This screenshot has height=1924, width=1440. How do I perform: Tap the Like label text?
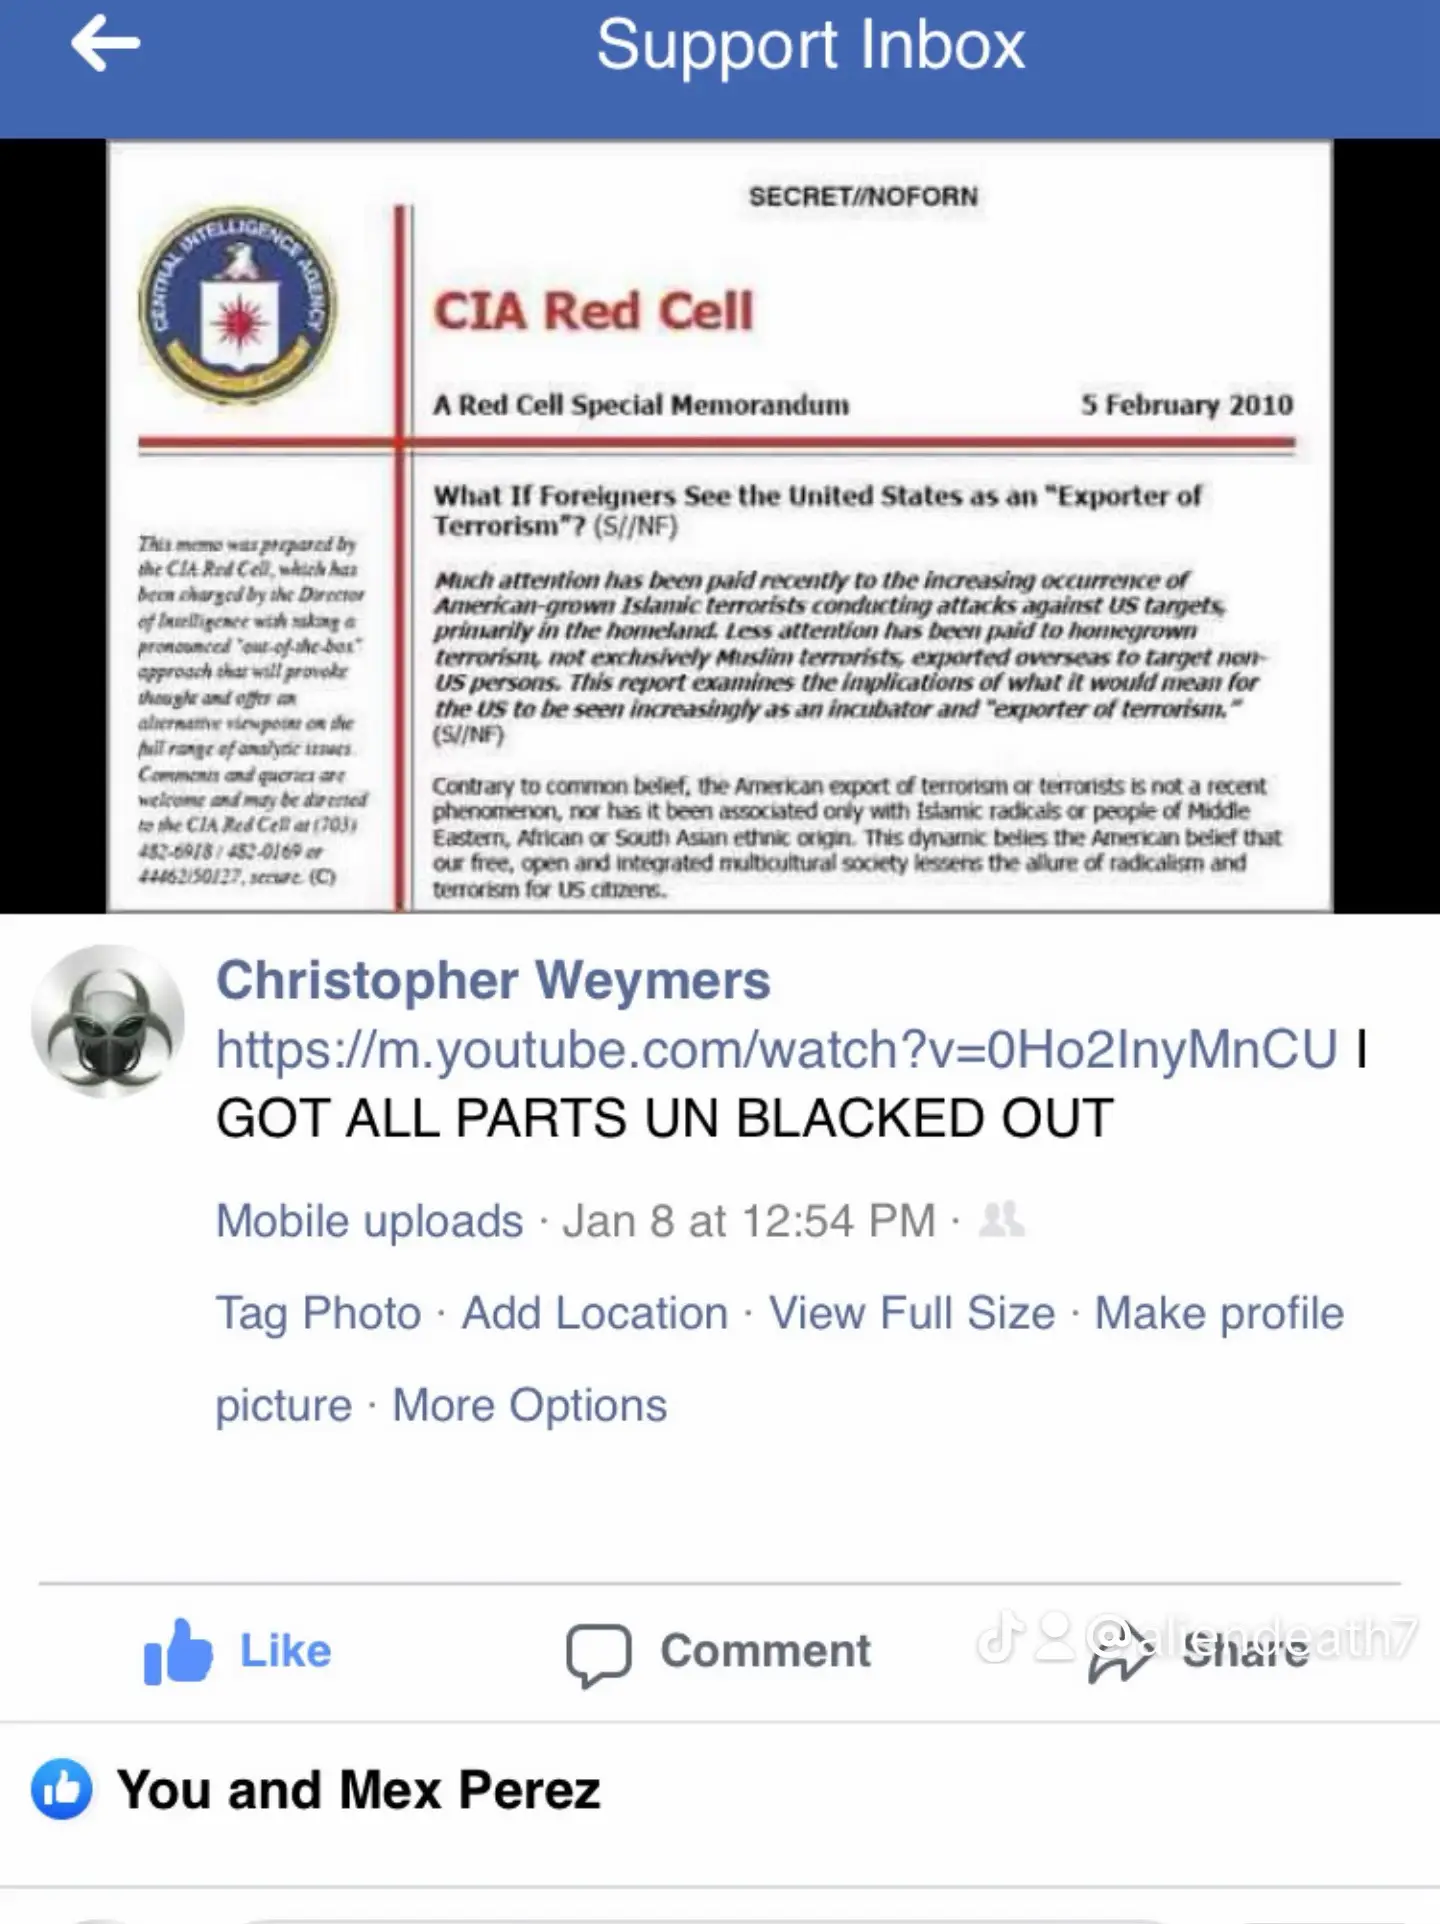point(286,1651)
